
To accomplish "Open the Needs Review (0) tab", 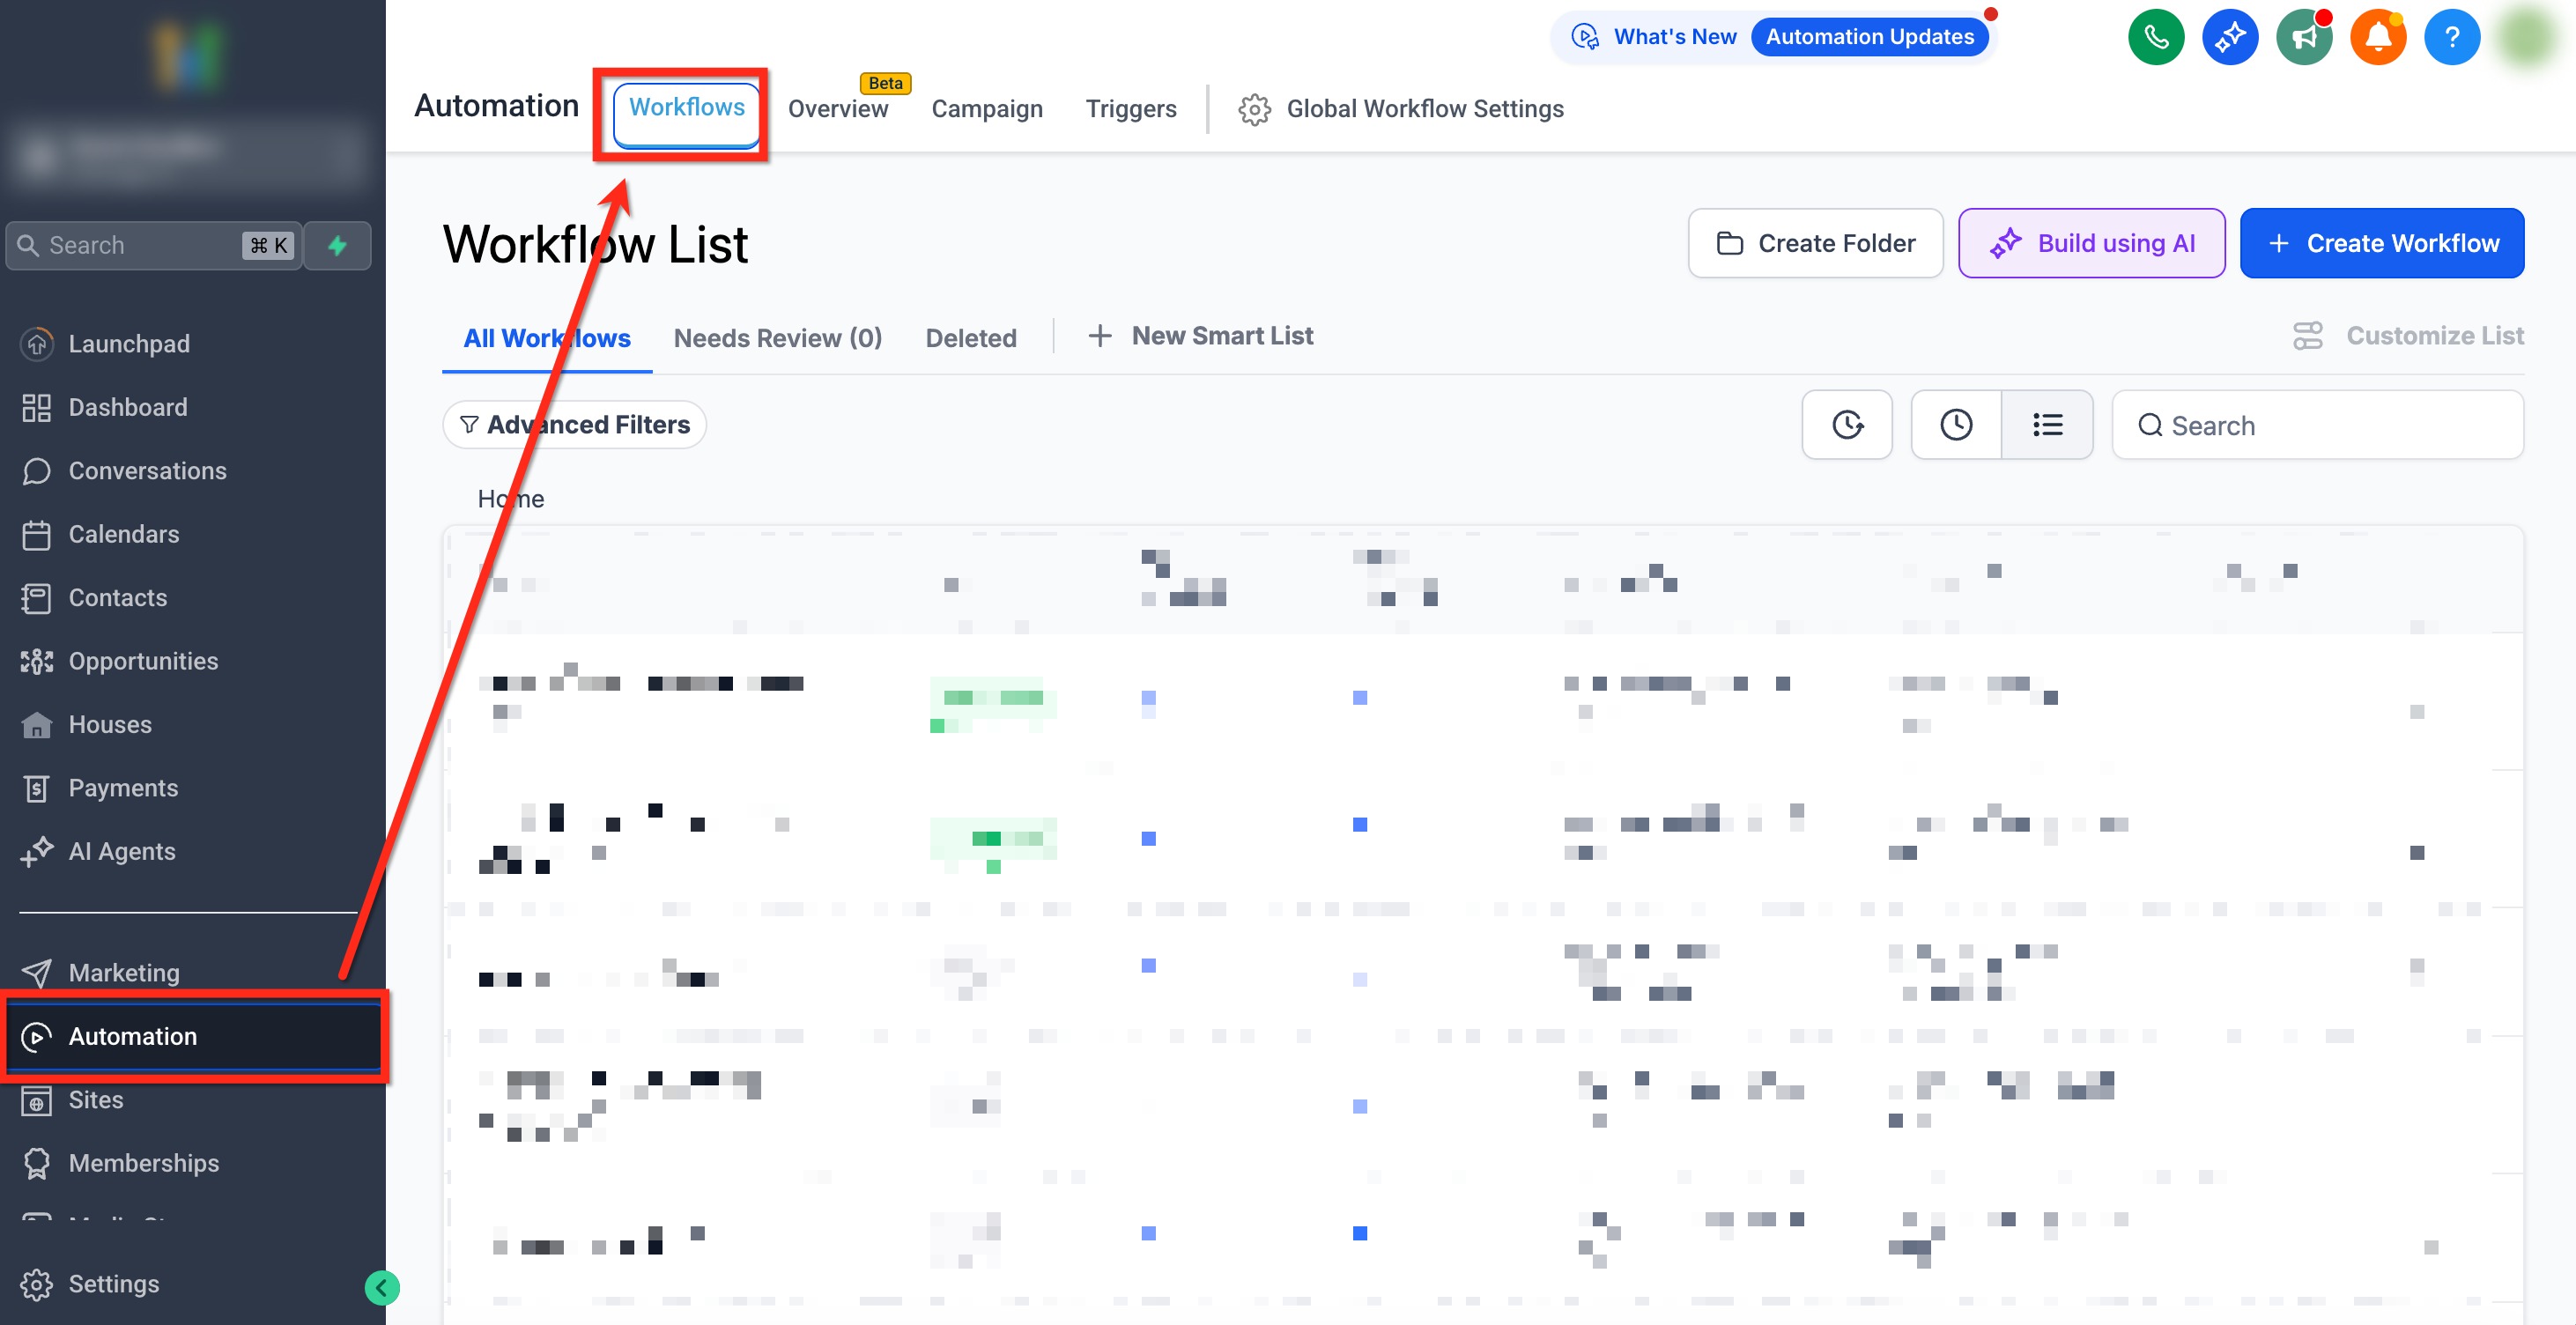I will (777, 338).
